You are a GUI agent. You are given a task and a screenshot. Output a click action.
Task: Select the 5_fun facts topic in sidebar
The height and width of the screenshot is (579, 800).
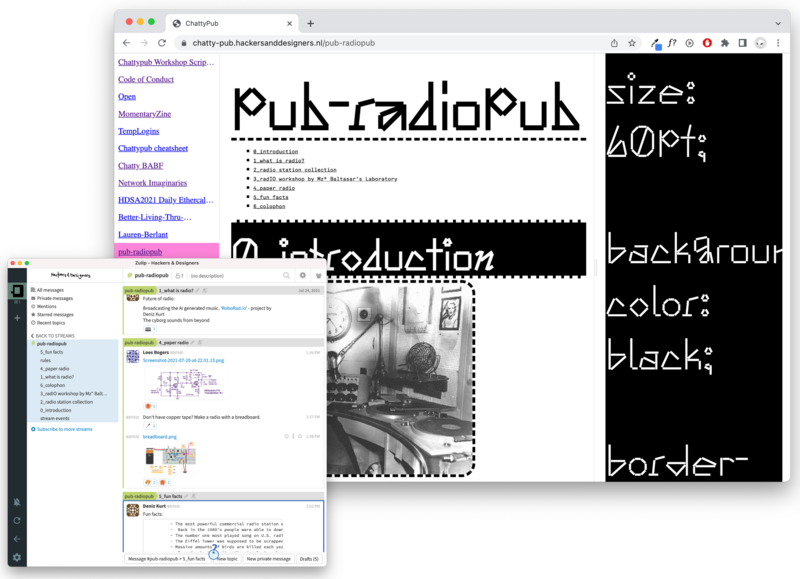point(52,352)
